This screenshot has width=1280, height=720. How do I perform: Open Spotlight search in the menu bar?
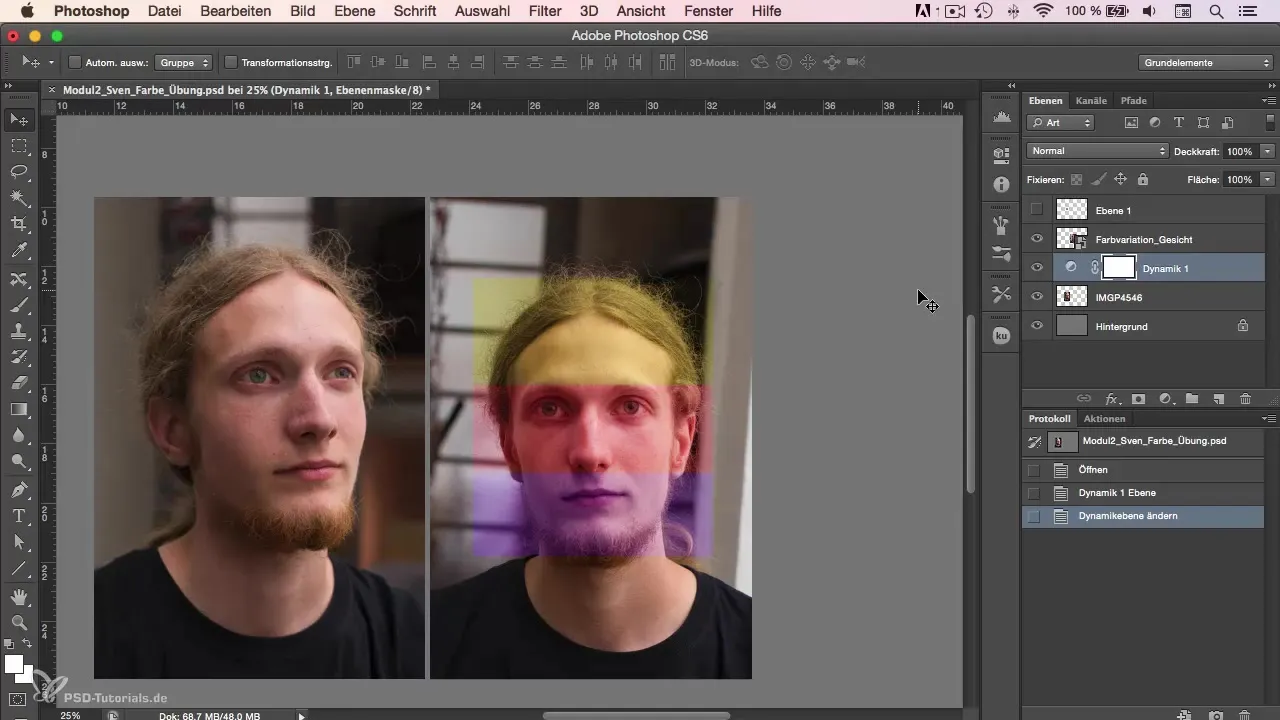[x=1216, y=11]
